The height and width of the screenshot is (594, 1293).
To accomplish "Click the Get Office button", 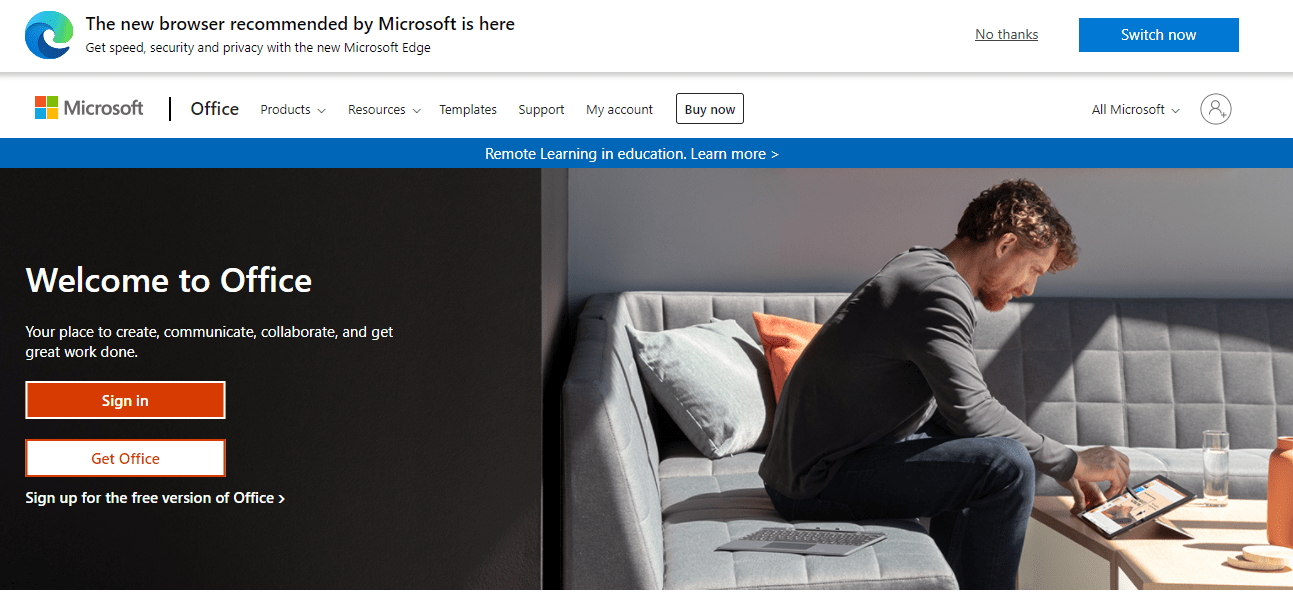I will click(x=125, y=458).
